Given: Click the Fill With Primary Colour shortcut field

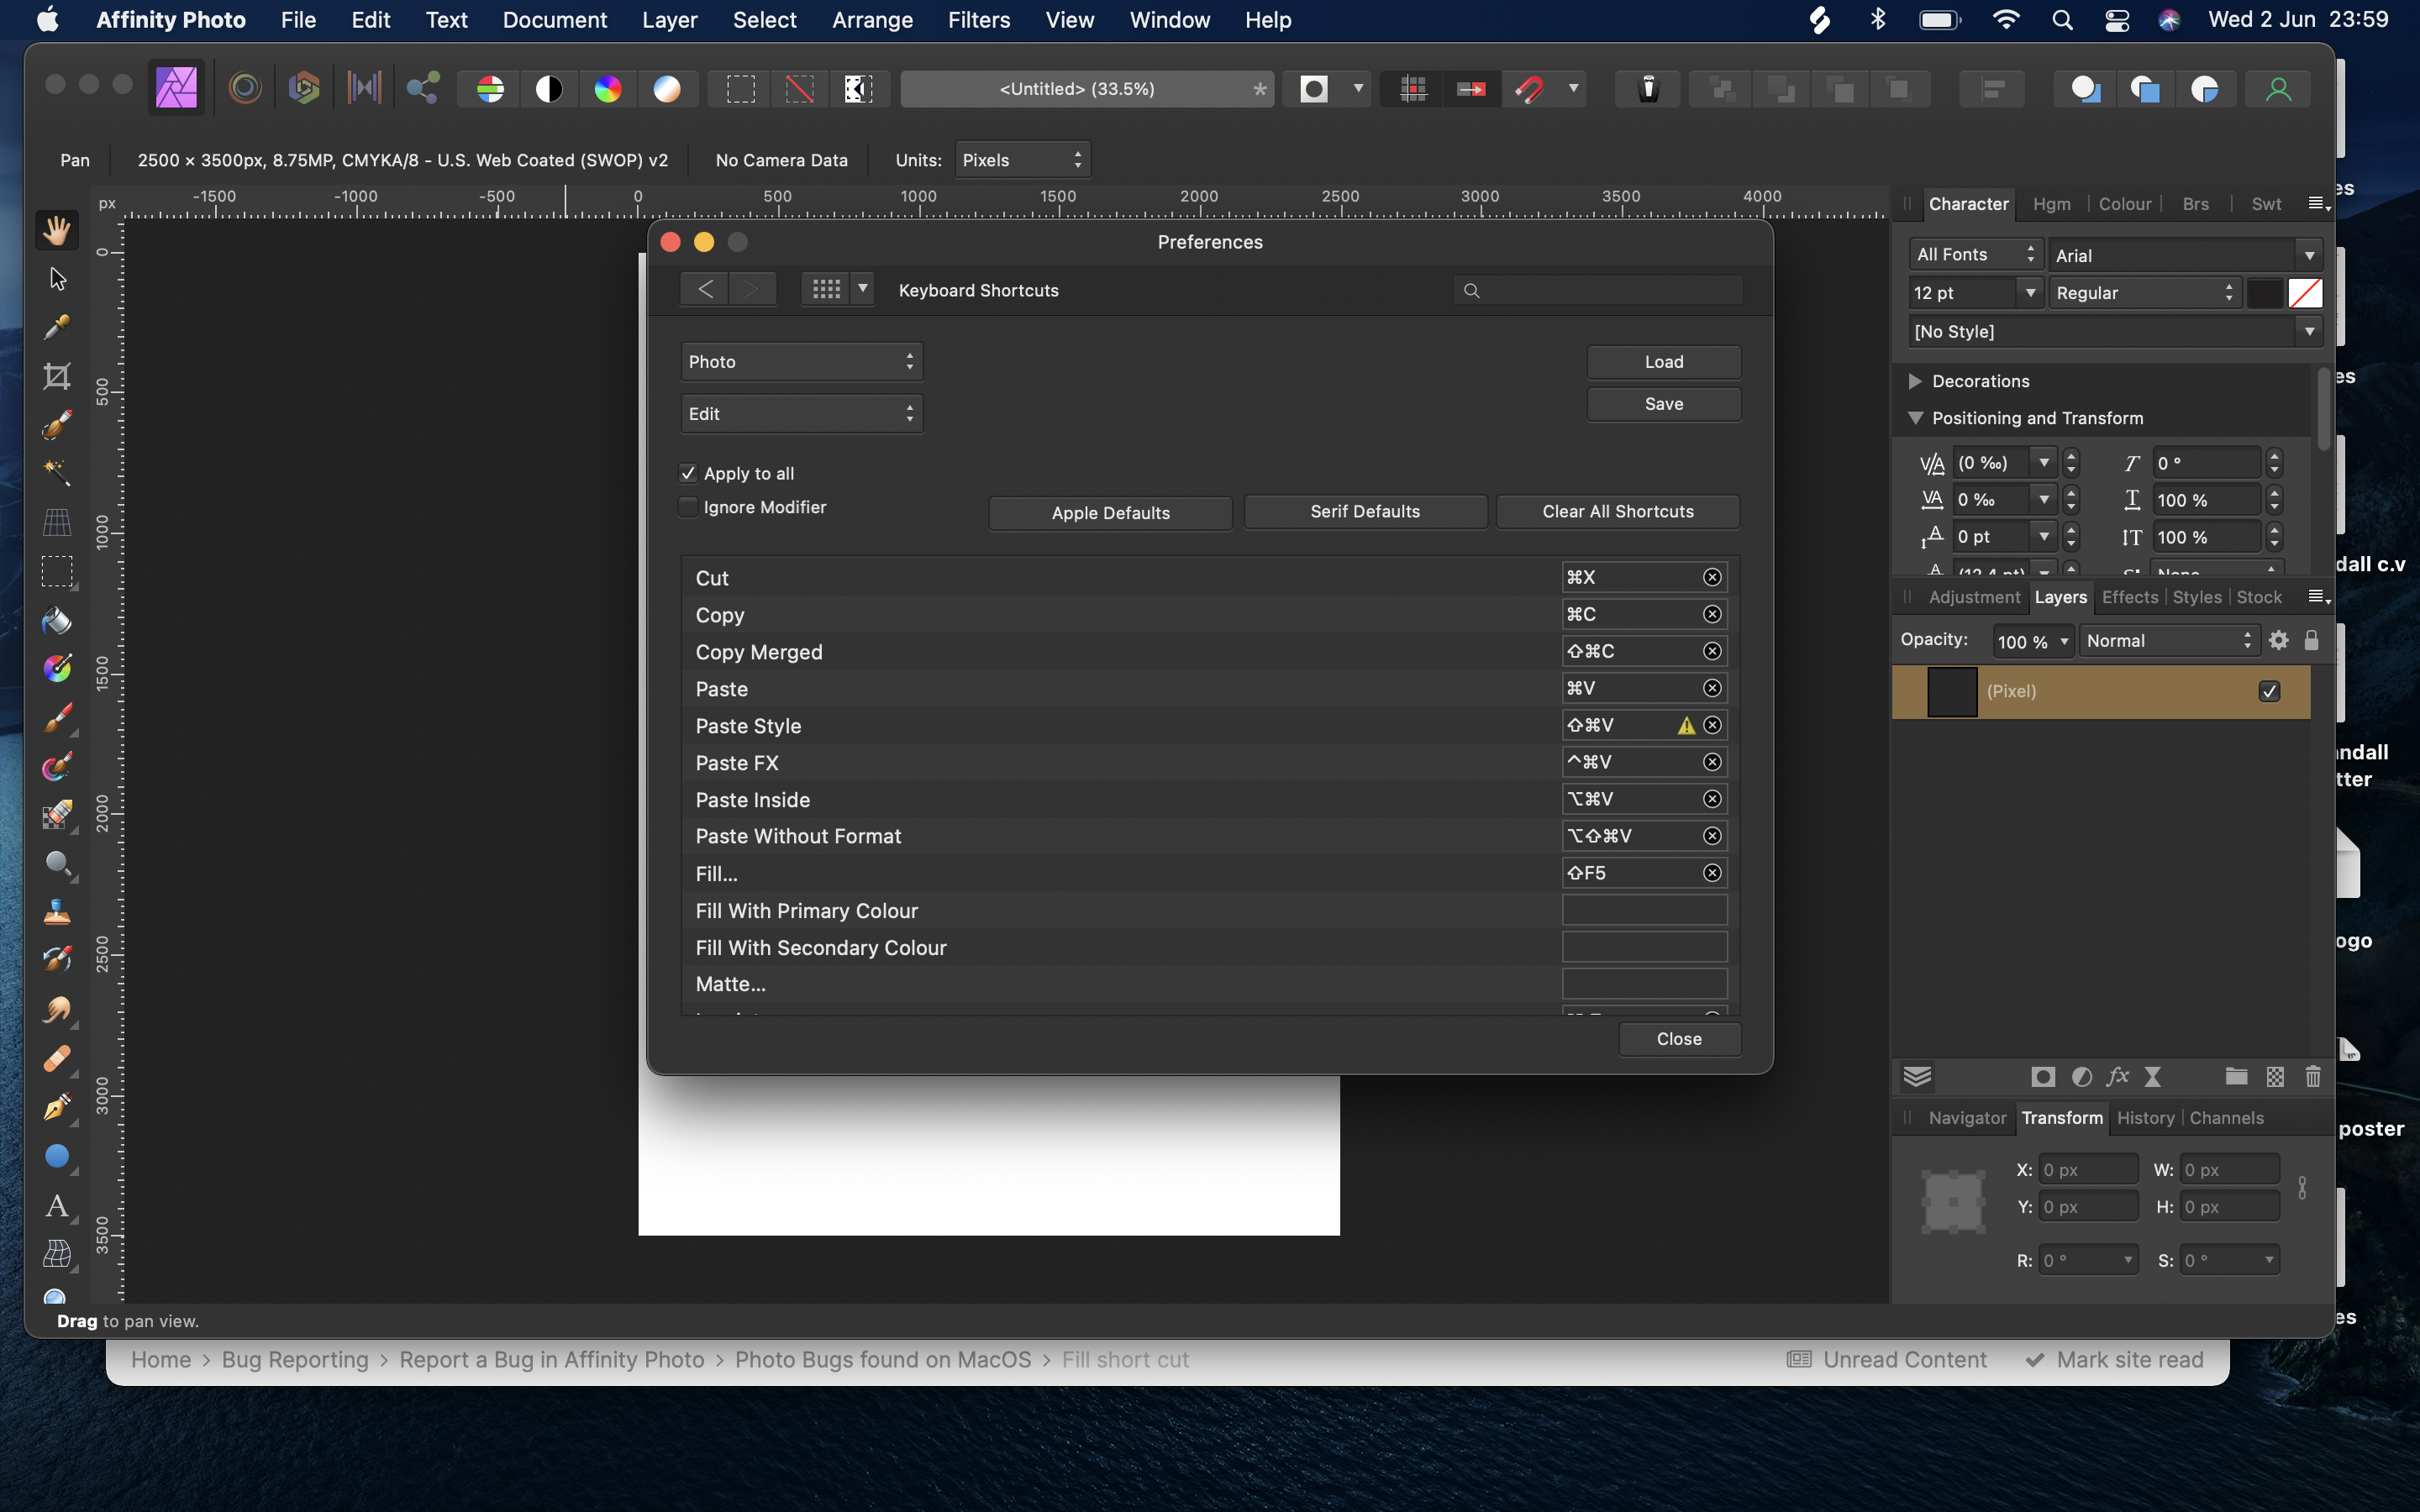Looking at the screenshot, I should click(x=1644, y=910).
